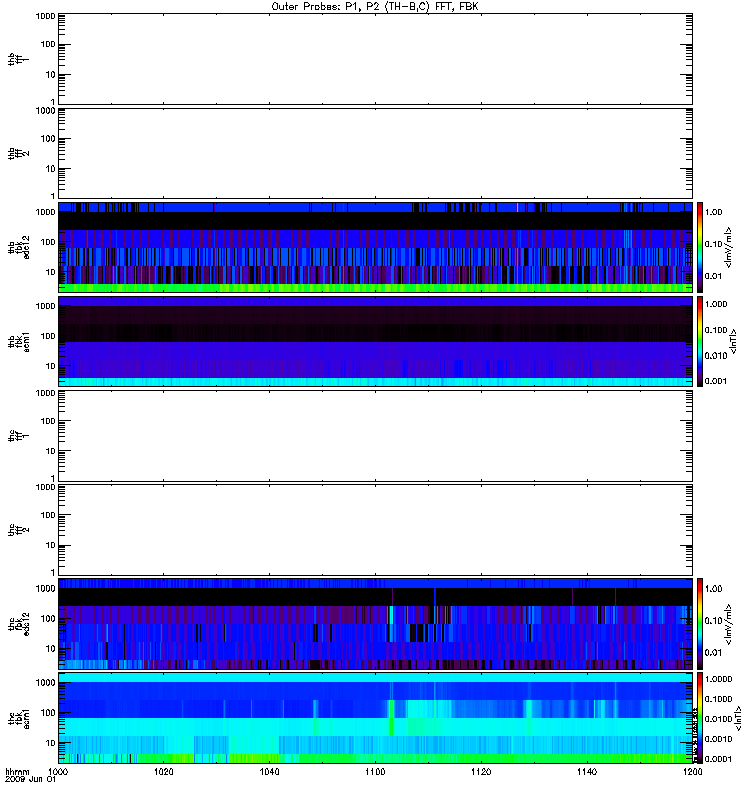Click the thc edc12 mV/m color bar
750x800 pixels.
701,623
